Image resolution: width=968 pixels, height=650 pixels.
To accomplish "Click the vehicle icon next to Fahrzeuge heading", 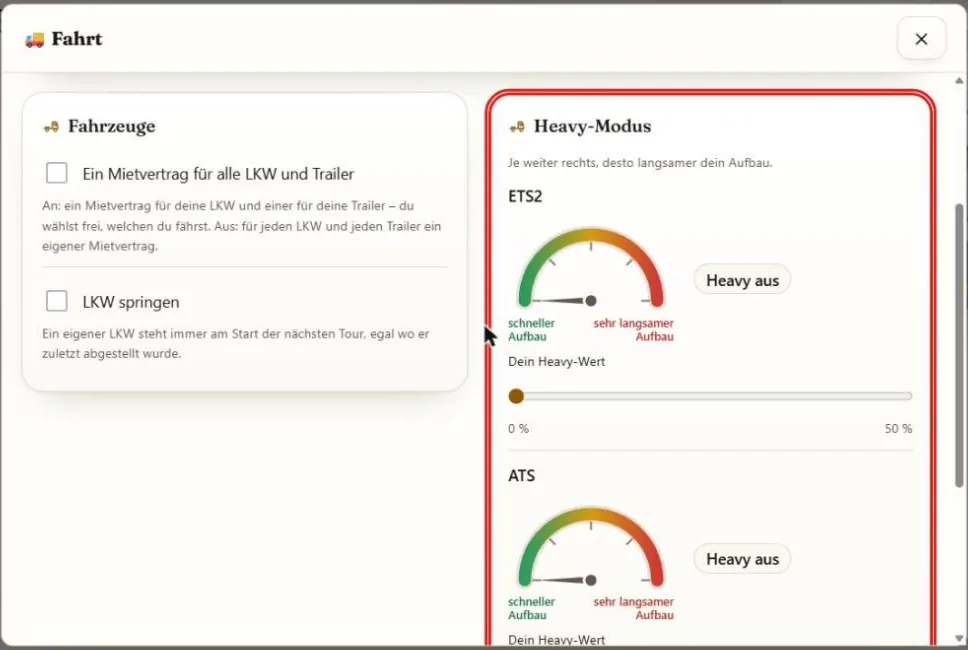I will pyautogui.click(x=51, y=127).
